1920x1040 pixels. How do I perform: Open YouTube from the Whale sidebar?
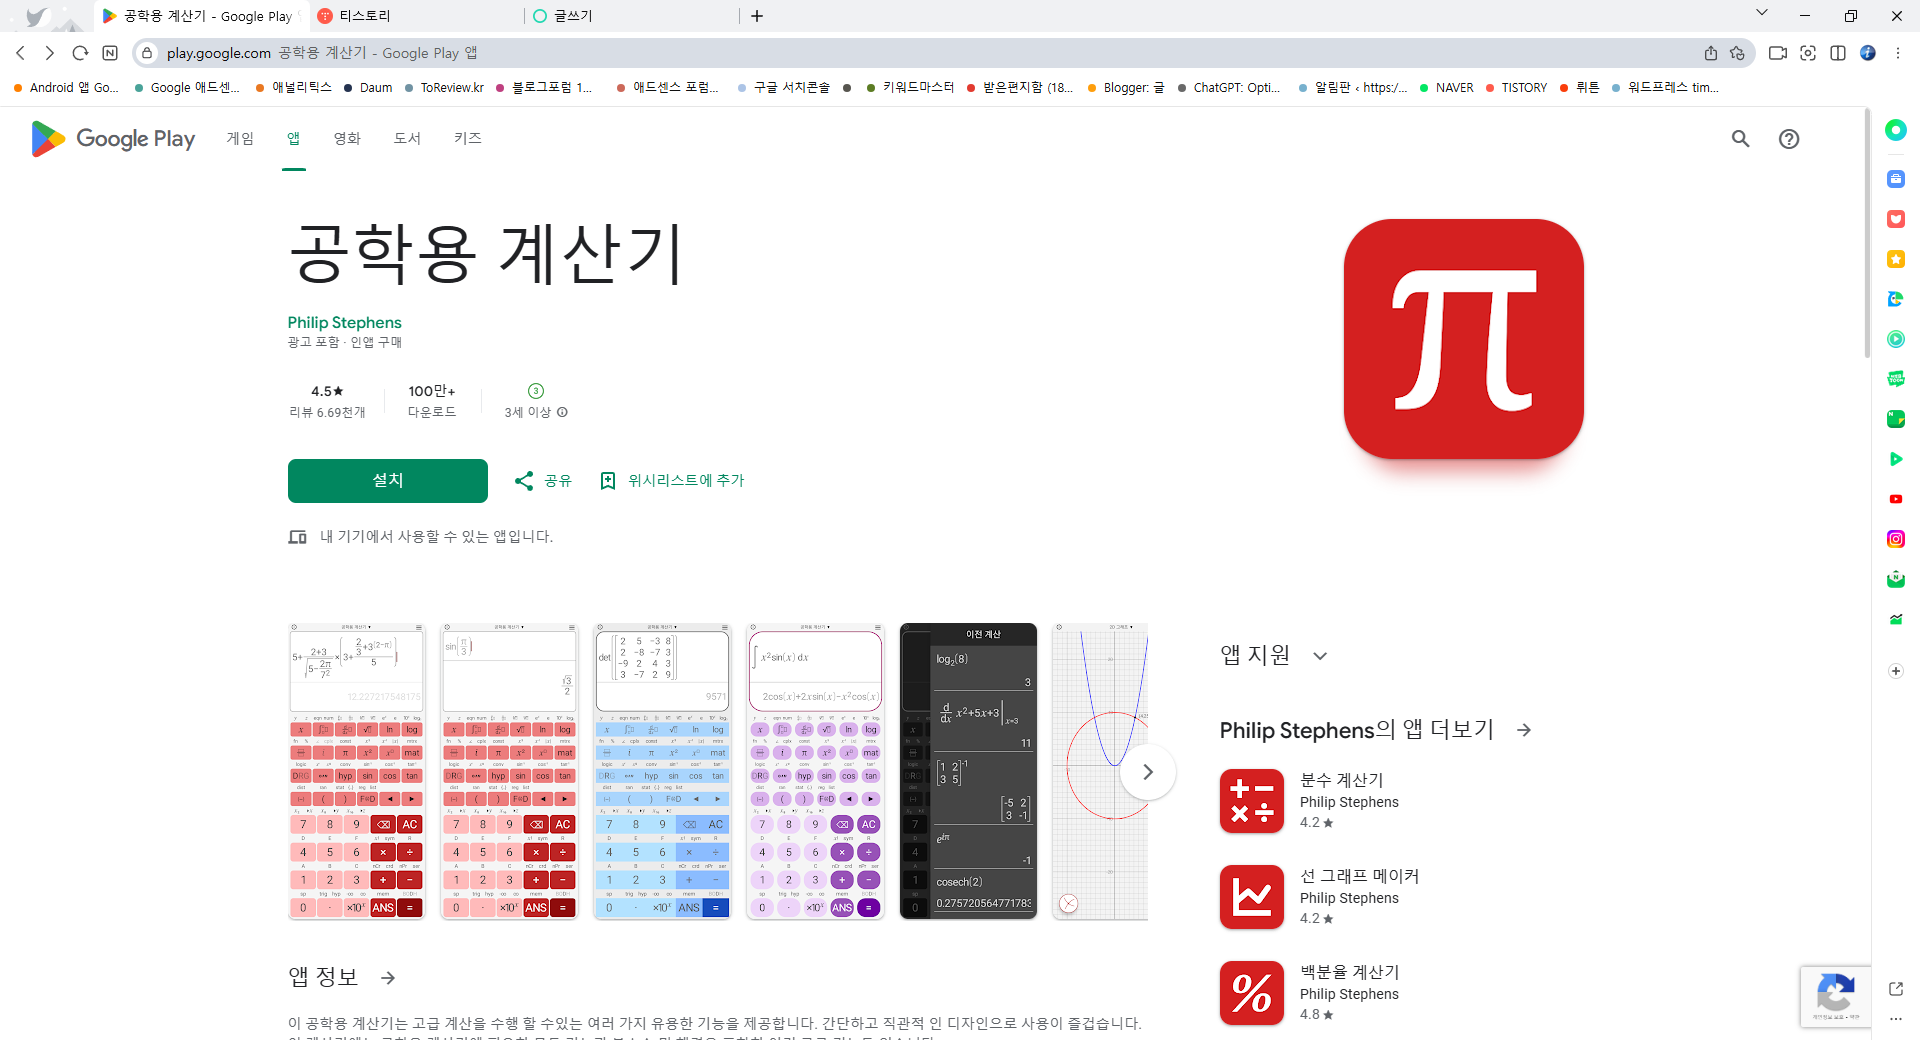tap(1895, 498)
